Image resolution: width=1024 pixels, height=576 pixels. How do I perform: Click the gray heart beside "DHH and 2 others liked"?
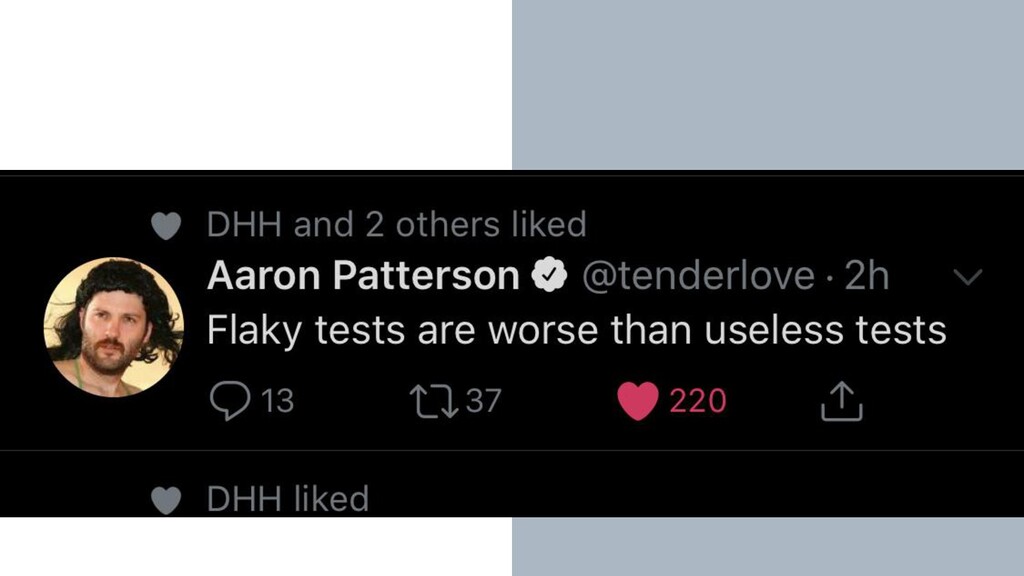point(166,227)
